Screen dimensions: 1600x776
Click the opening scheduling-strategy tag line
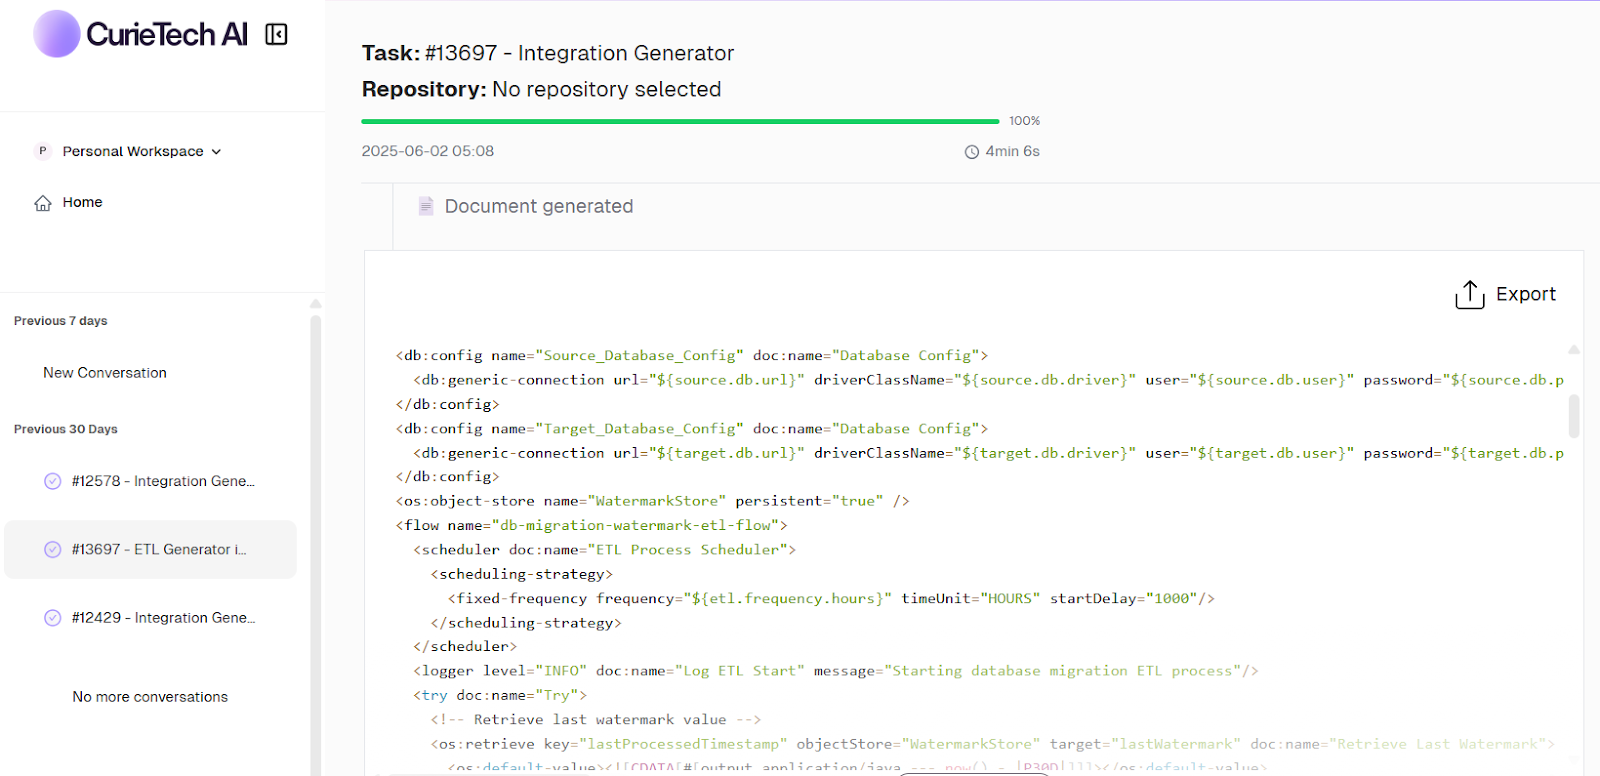coord(522,574)
